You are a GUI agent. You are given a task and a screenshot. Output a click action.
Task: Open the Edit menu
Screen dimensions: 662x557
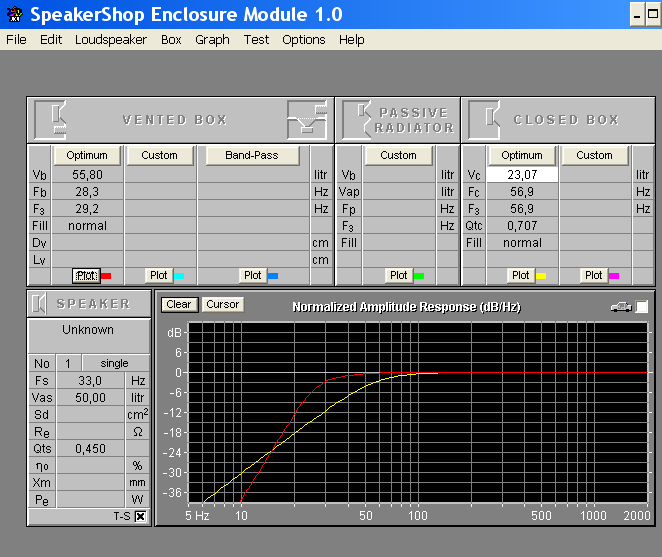click(51, 40)
